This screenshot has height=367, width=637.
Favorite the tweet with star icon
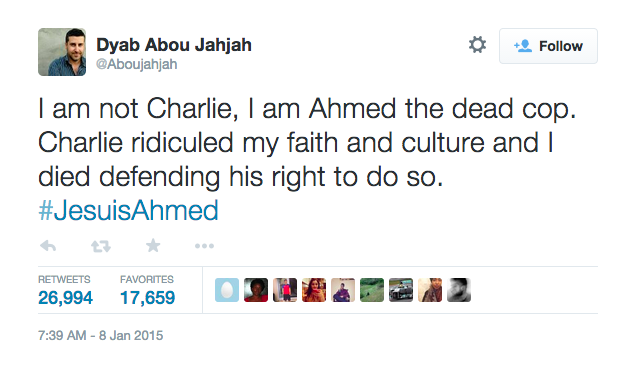click(x=153, y=245)
